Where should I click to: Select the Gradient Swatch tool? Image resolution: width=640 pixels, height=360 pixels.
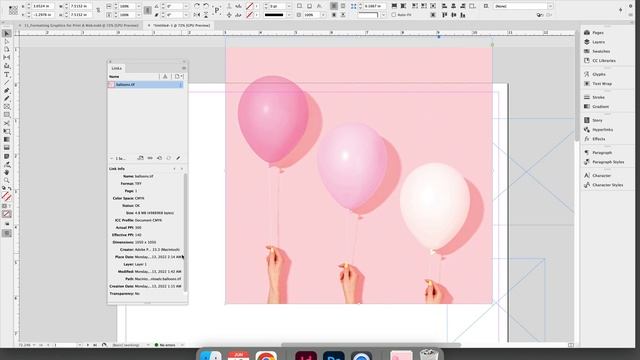7,140
